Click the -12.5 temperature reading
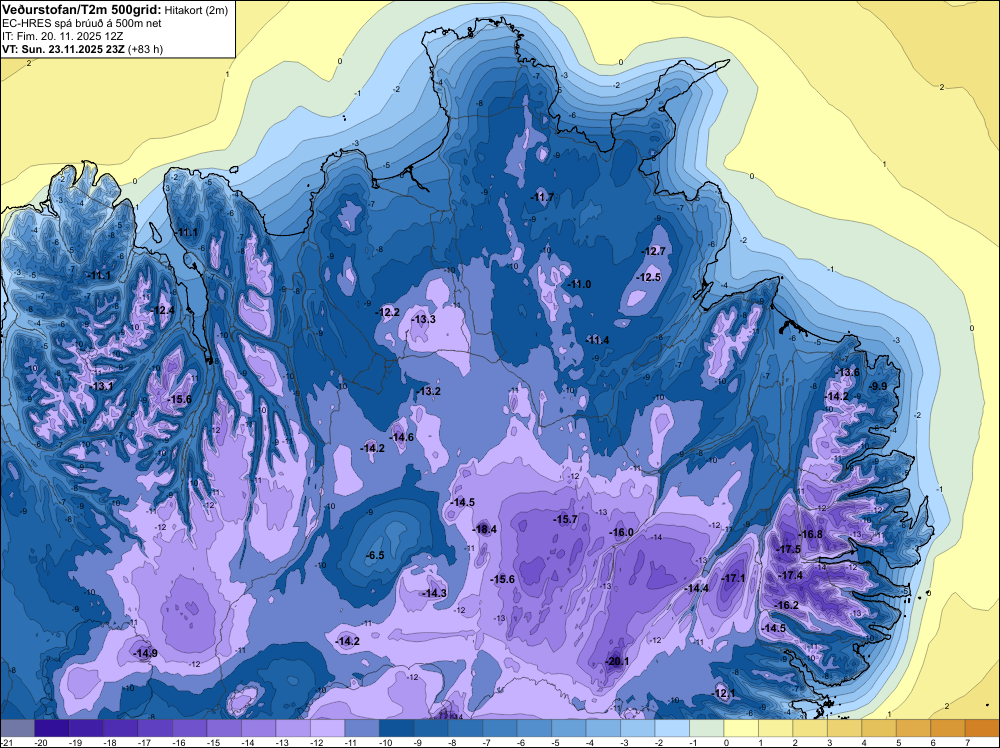 pyautogui.click(x=650, y=277)
